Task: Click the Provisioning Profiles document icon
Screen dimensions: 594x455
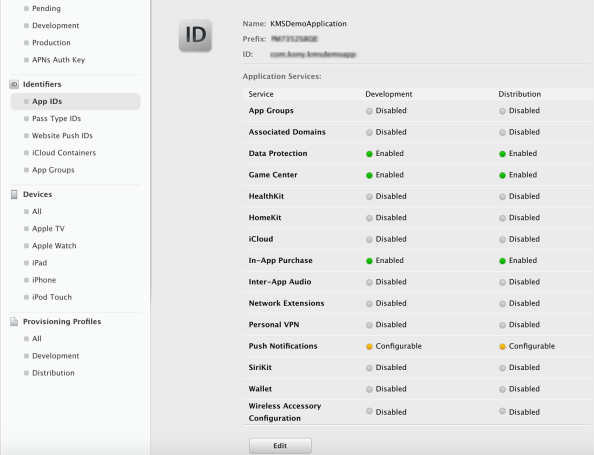Action: (14, 322)
